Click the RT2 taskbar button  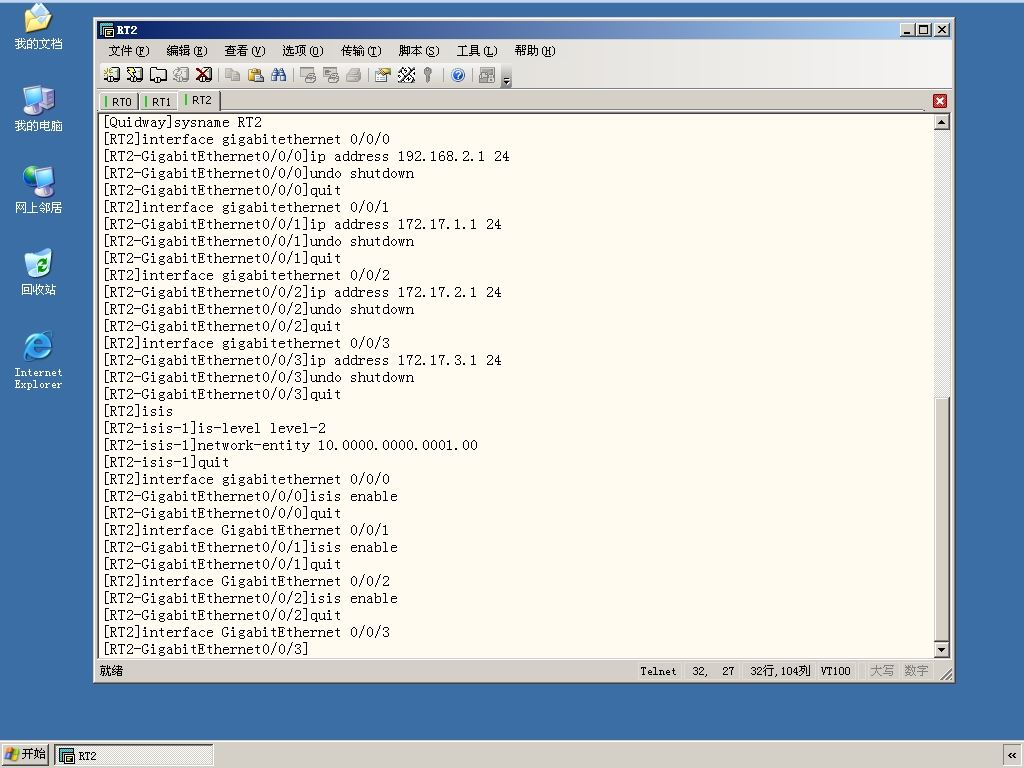point(134,756)
